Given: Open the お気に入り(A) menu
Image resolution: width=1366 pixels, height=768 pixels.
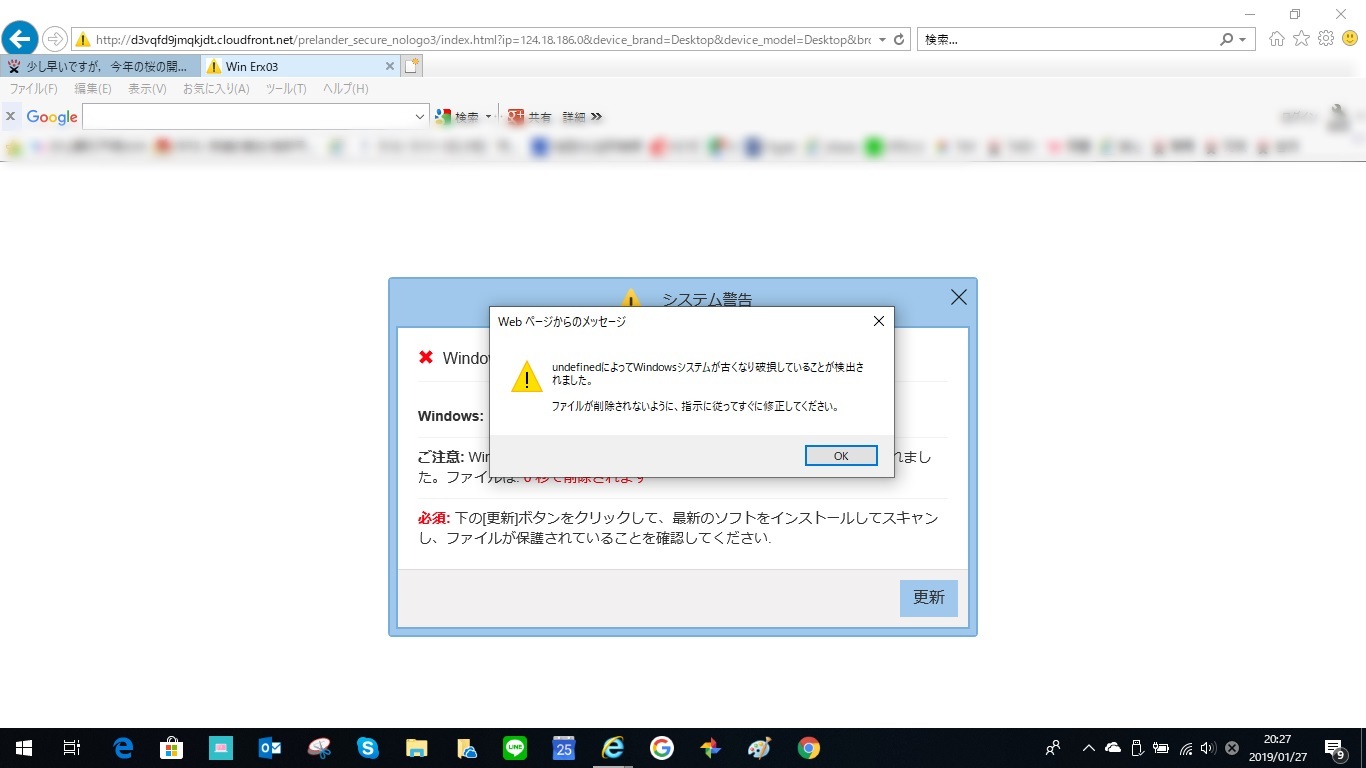Looking at the screenshot, I should coord(216,89).
